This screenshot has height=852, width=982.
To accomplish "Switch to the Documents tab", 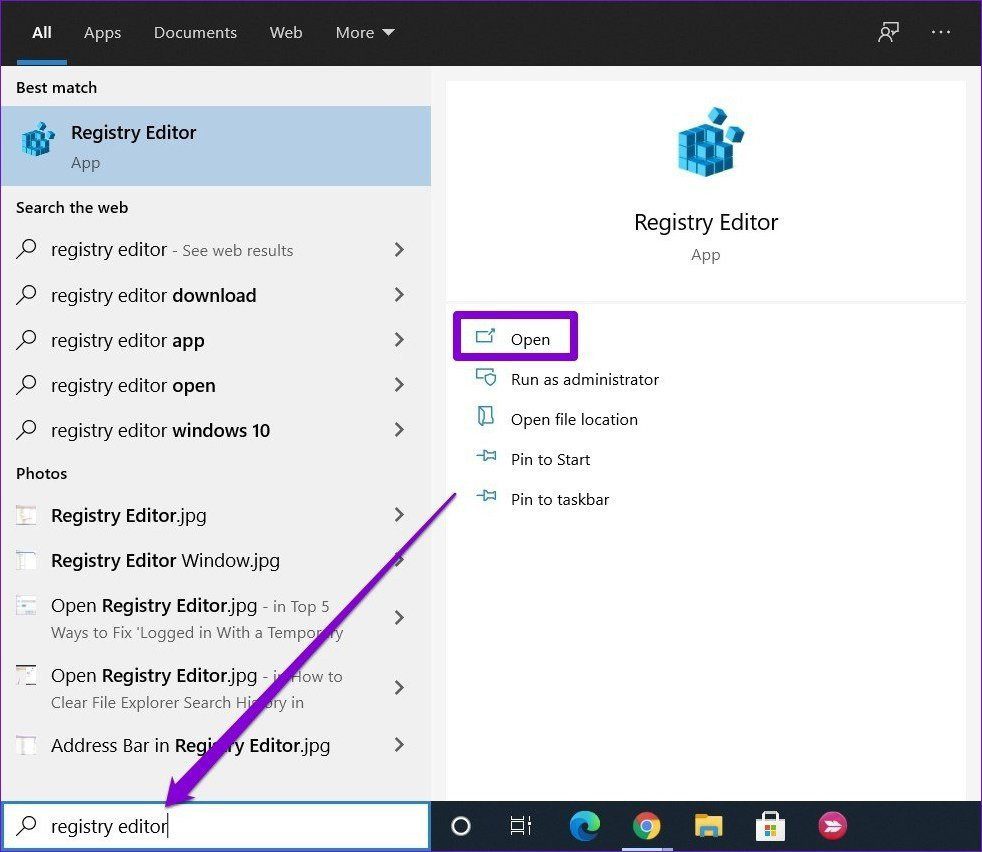I will point(195,33).
